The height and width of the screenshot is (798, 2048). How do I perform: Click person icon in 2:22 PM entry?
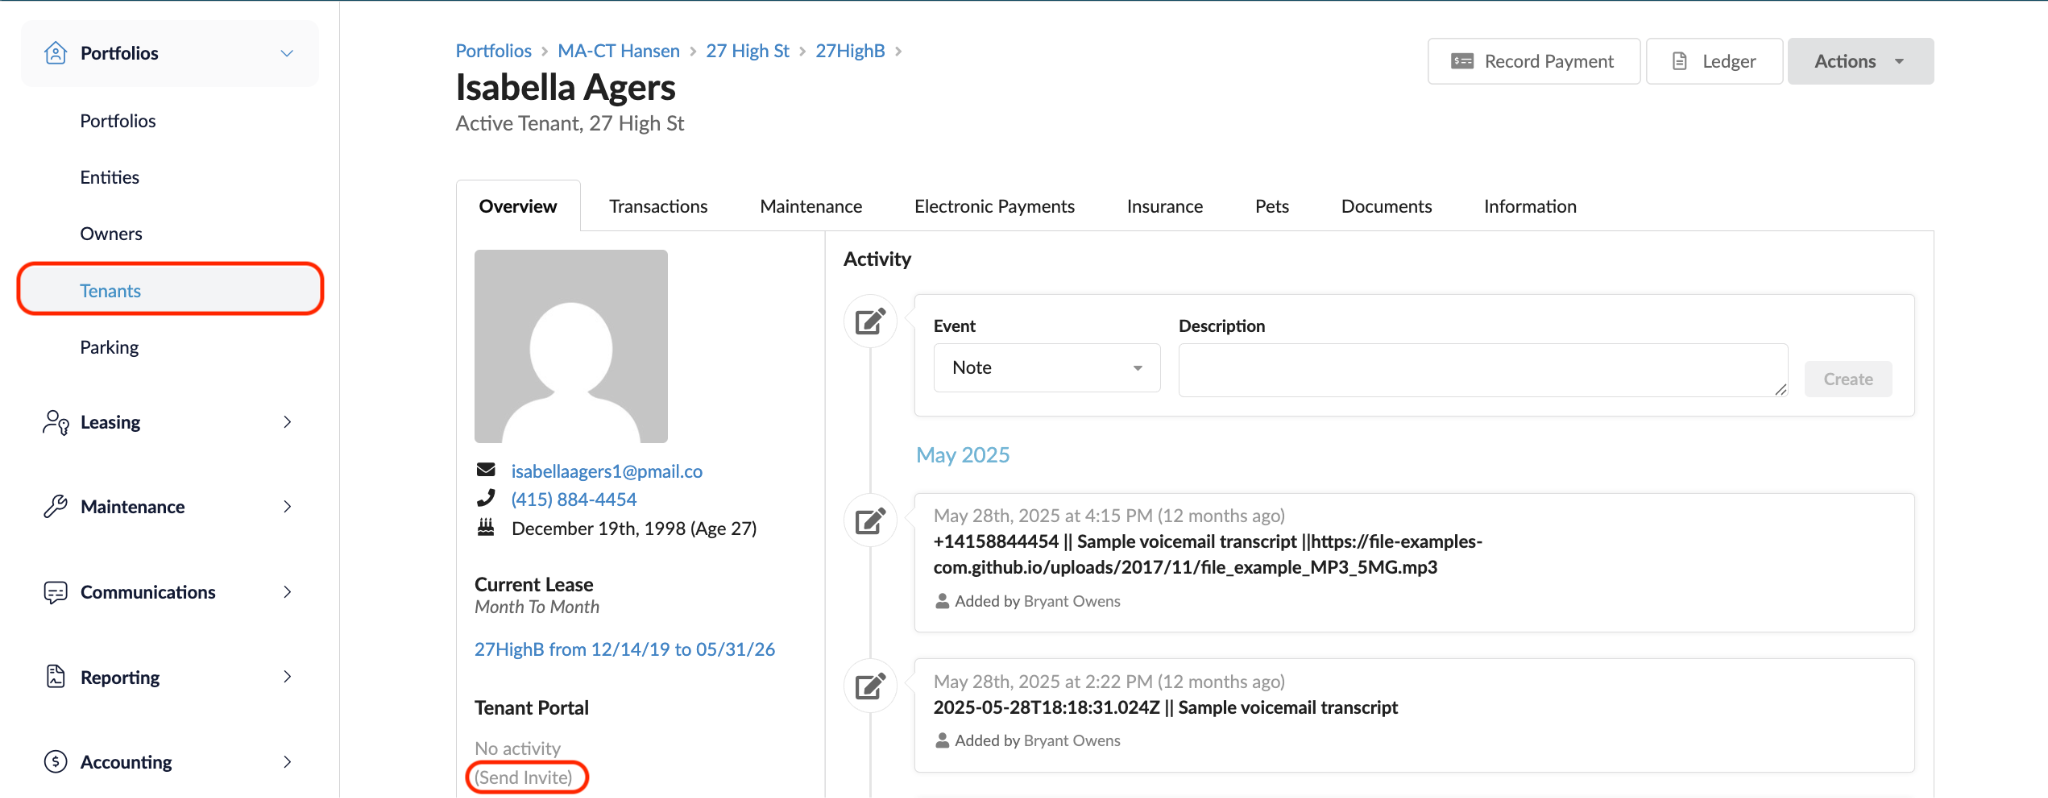click(x=942, y=740)
